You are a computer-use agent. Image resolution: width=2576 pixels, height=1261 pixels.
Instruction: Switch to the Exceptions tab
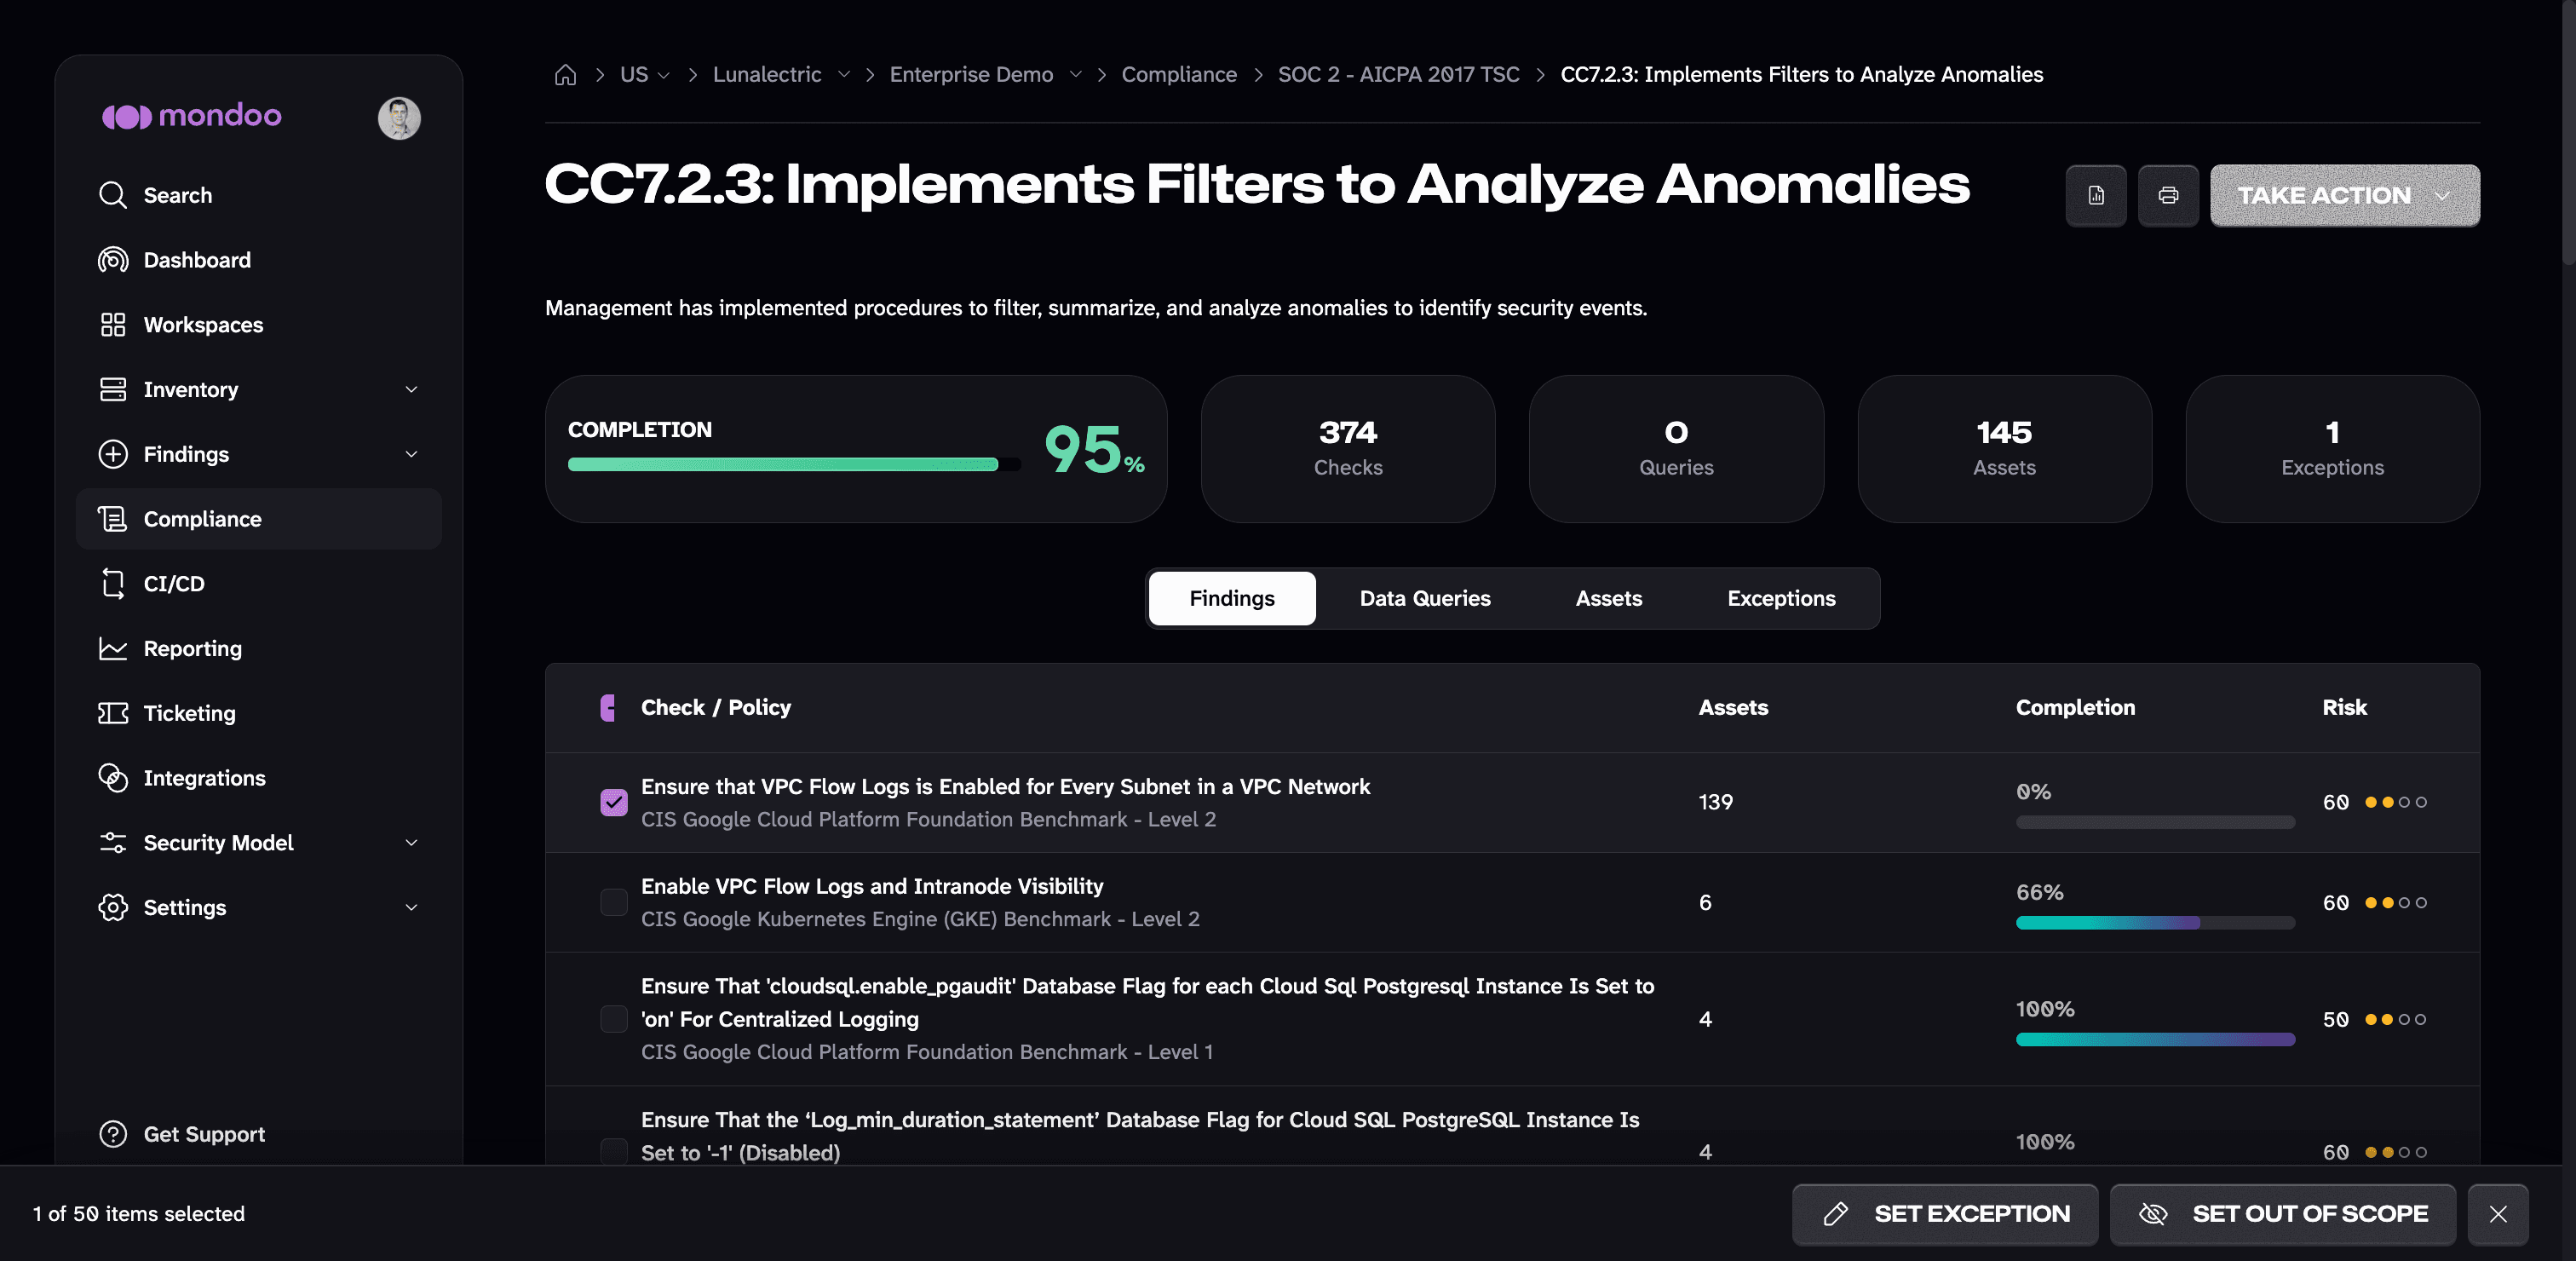coord(1781,598)
